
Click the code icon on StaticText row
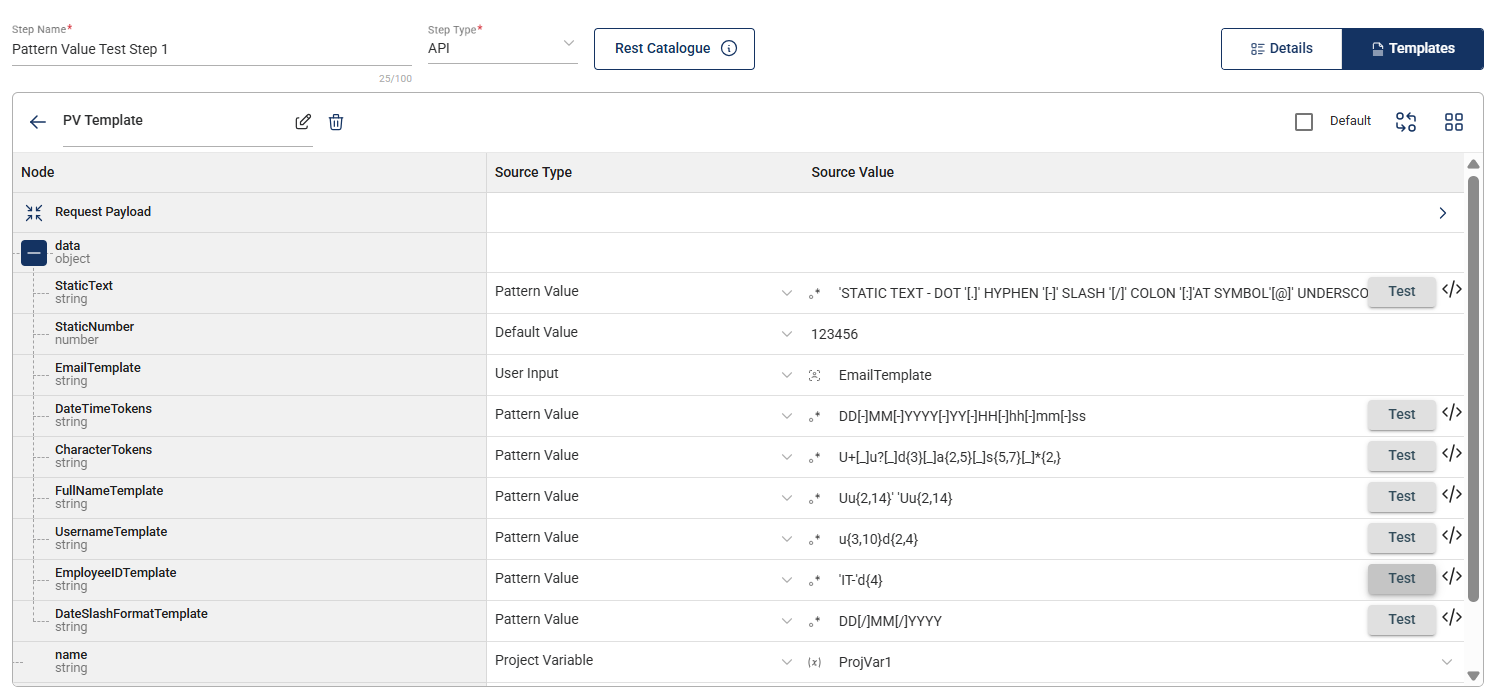pyautogui.click(x=1452, y=290)
